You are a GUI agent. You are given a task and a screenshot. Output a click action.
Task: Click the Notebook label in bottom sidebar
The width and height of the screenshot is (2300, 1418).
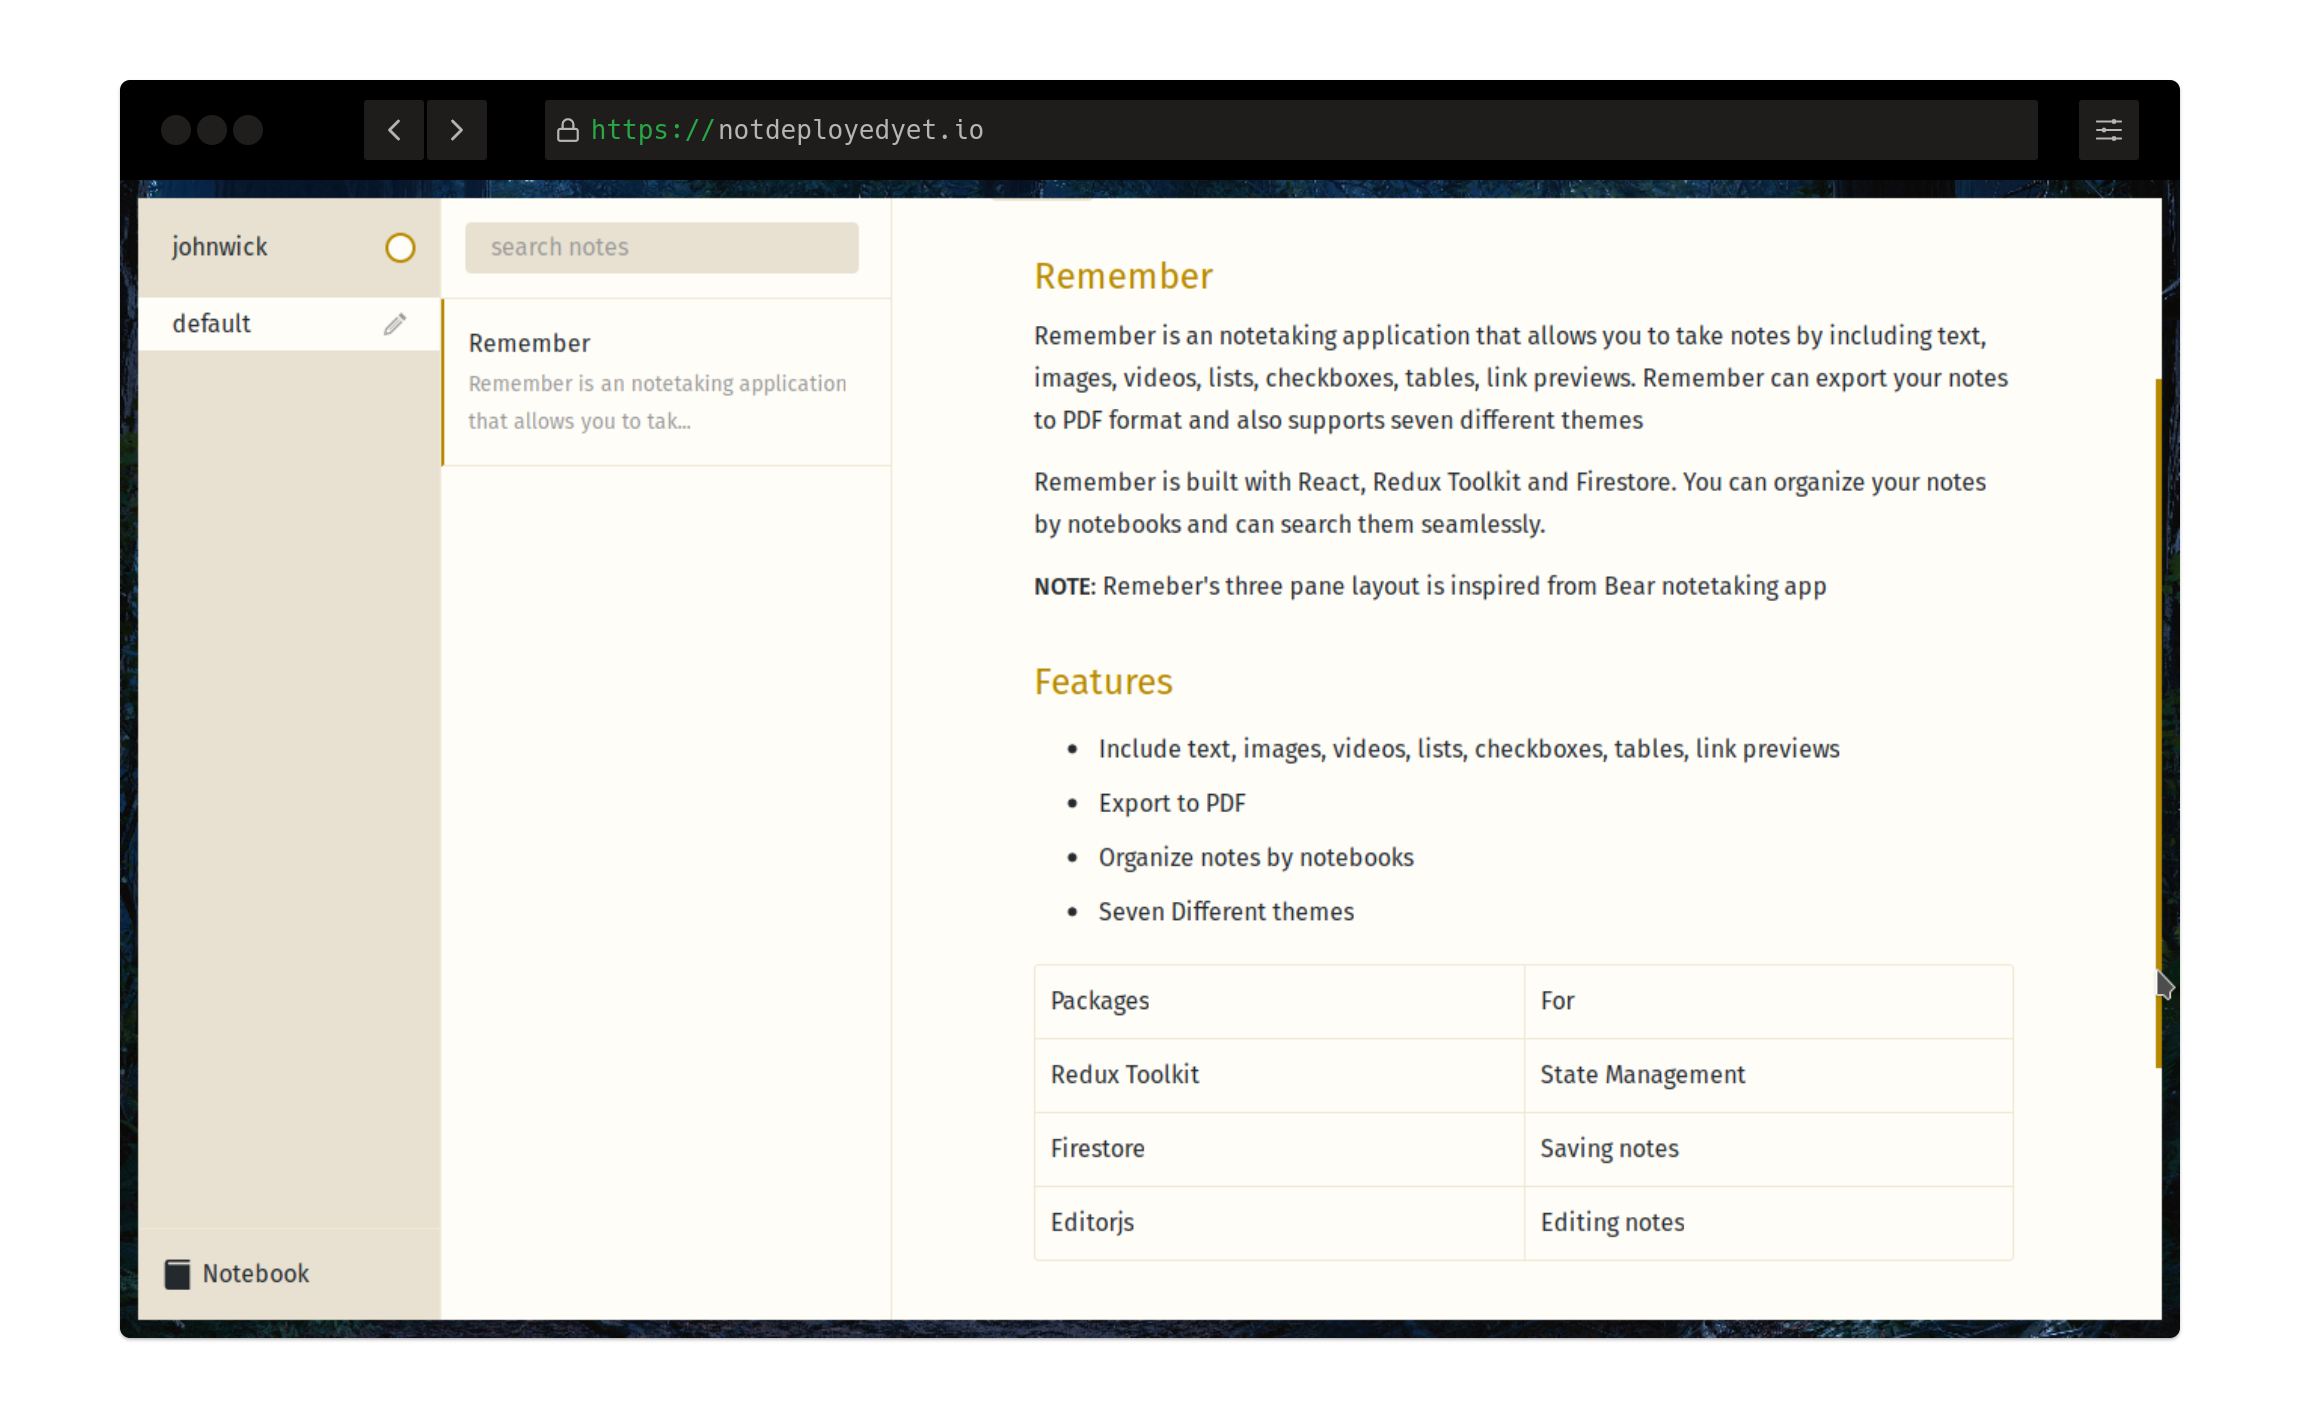(x=256, y=1274)
